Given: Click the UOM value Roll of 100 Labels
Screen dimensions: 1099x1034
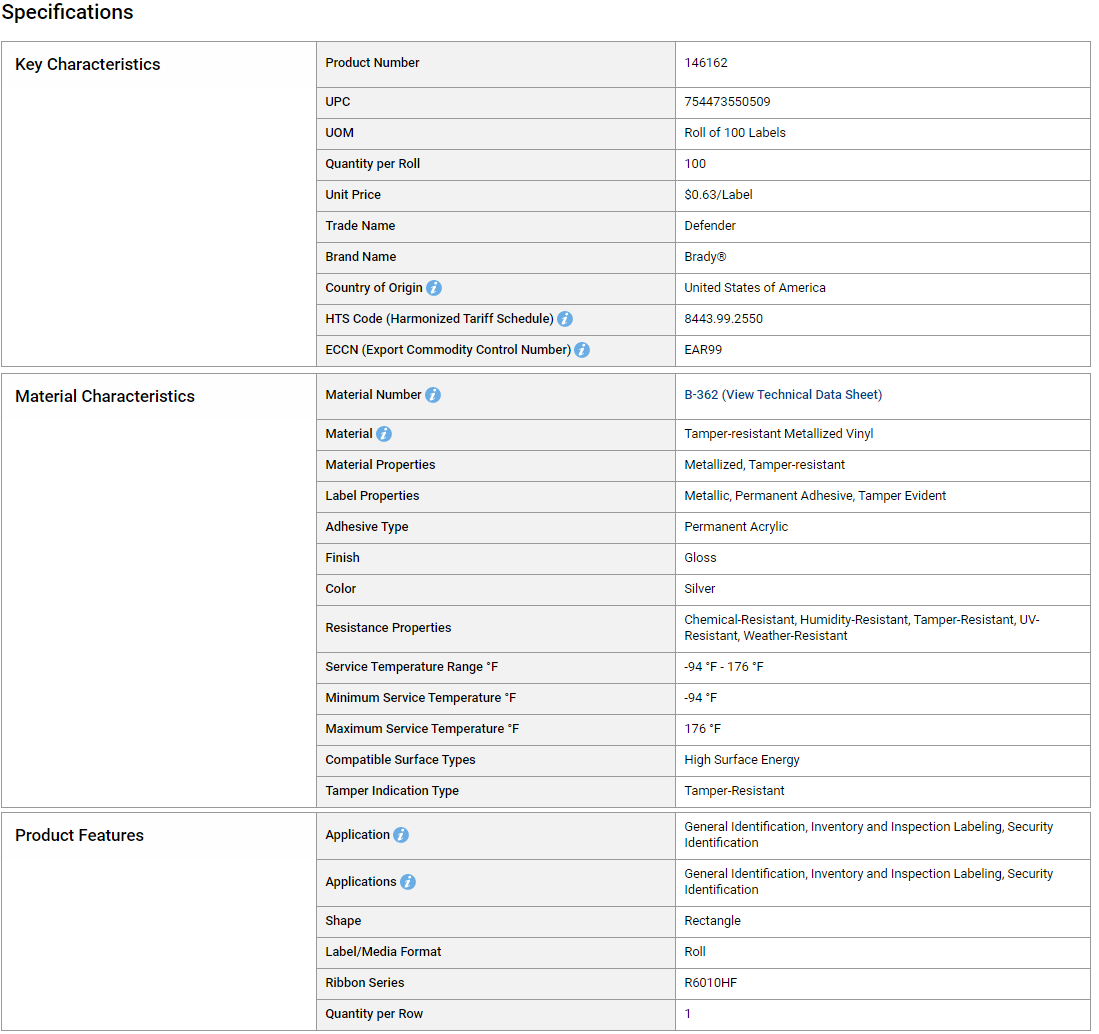Looking at the screenshot, I should 735,132.
